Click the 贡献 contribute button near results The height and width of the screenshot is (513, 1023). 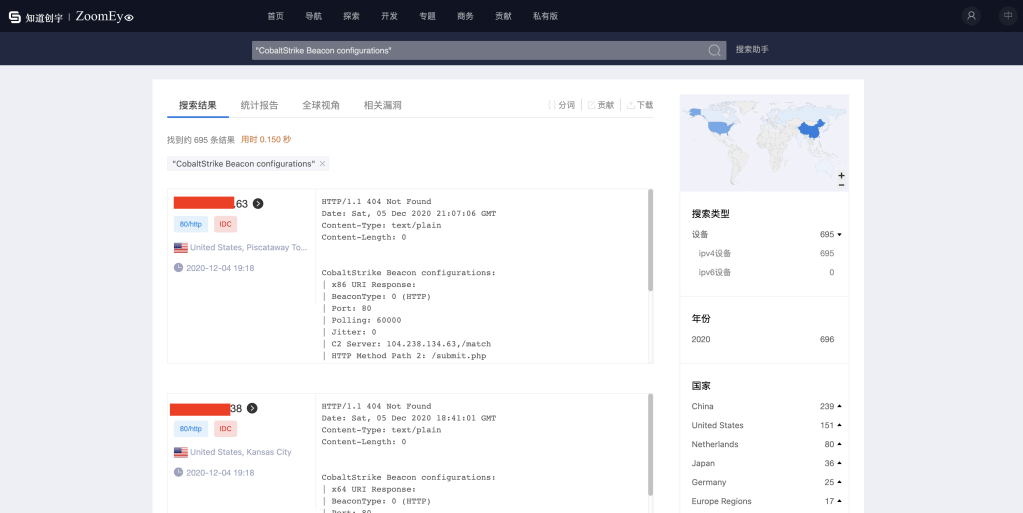click(601, 105)
